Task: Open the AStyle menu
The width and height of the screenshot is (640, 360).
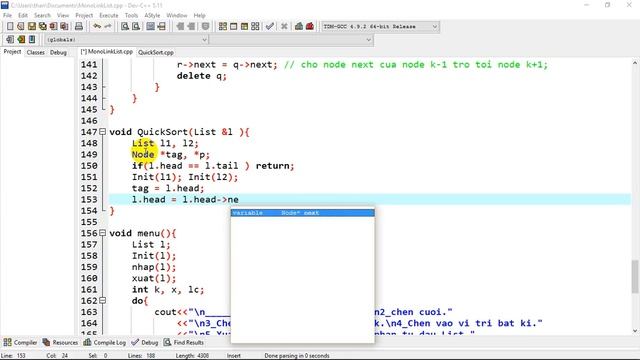Action: point(152,15)
